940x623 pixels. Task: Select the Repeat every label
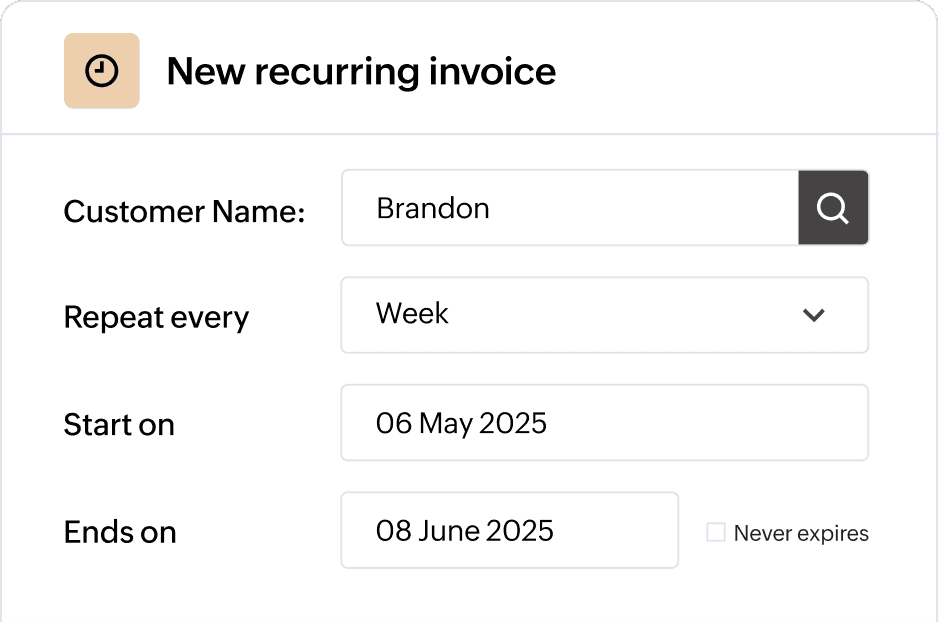pyautogui.click(x=156, y=317)
